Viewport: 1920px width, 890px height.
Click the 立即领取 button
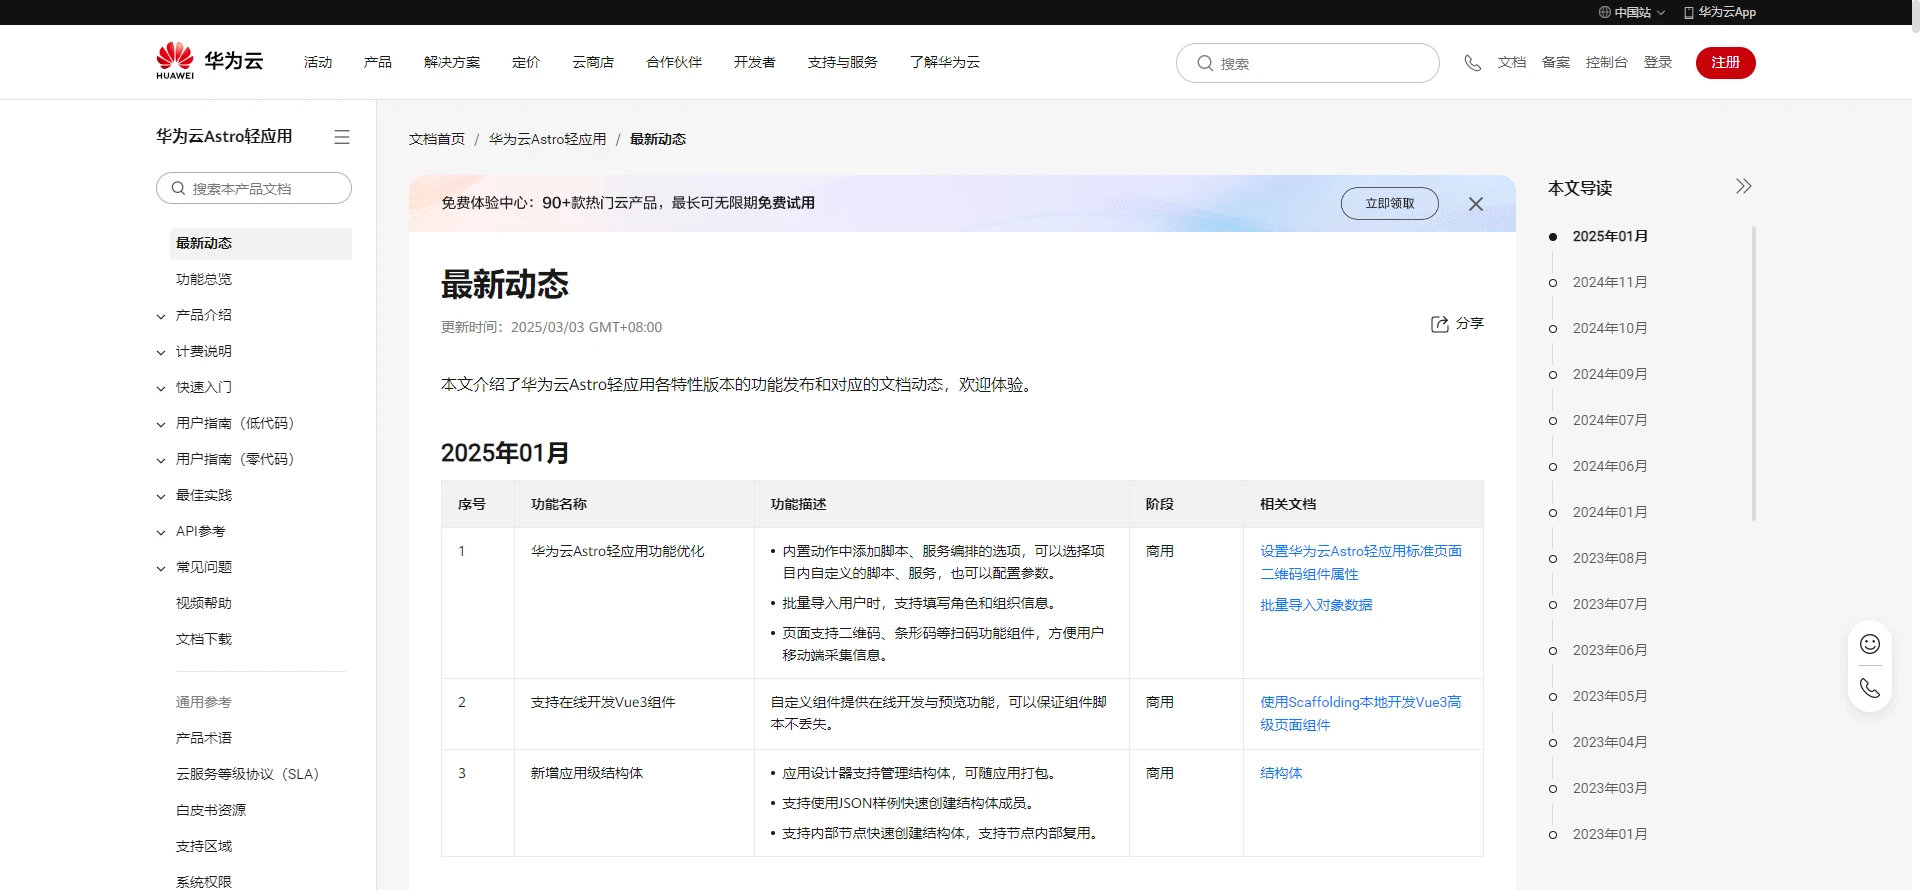[x=1390, y=203]
